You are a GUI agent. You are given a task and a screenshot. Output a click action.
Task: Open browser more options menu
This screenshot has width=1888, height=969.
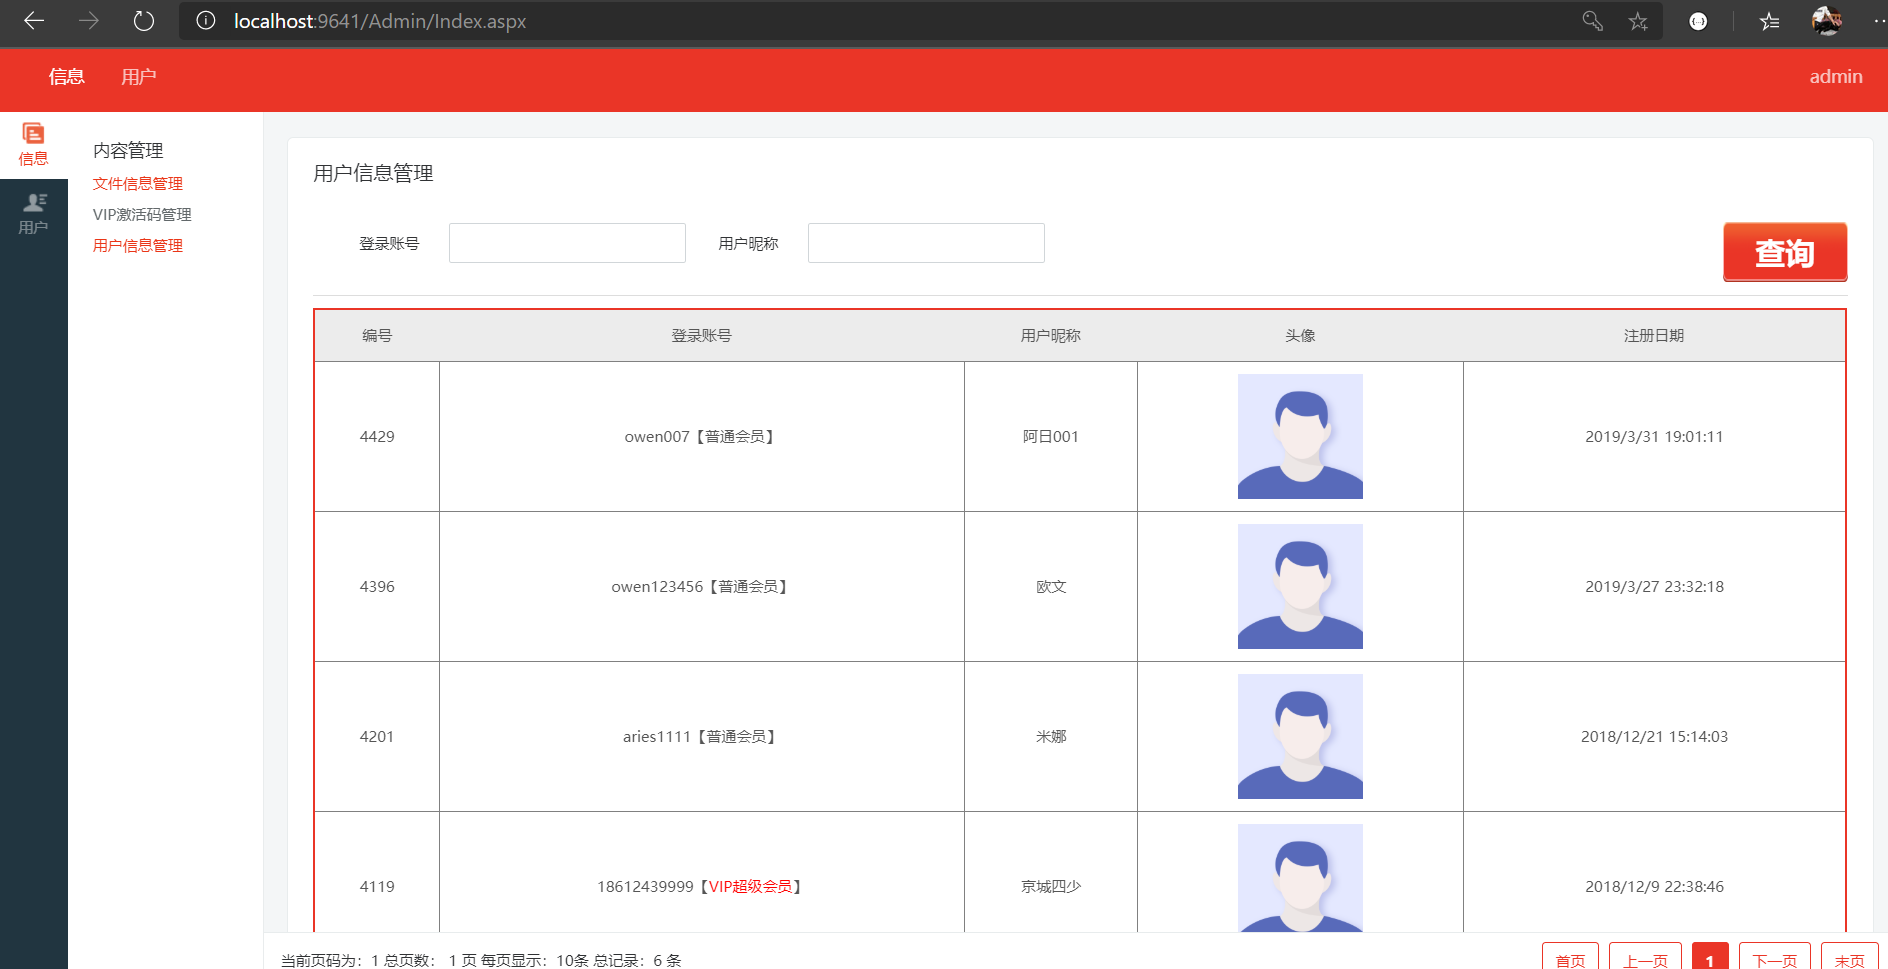tap(1879, 21)
